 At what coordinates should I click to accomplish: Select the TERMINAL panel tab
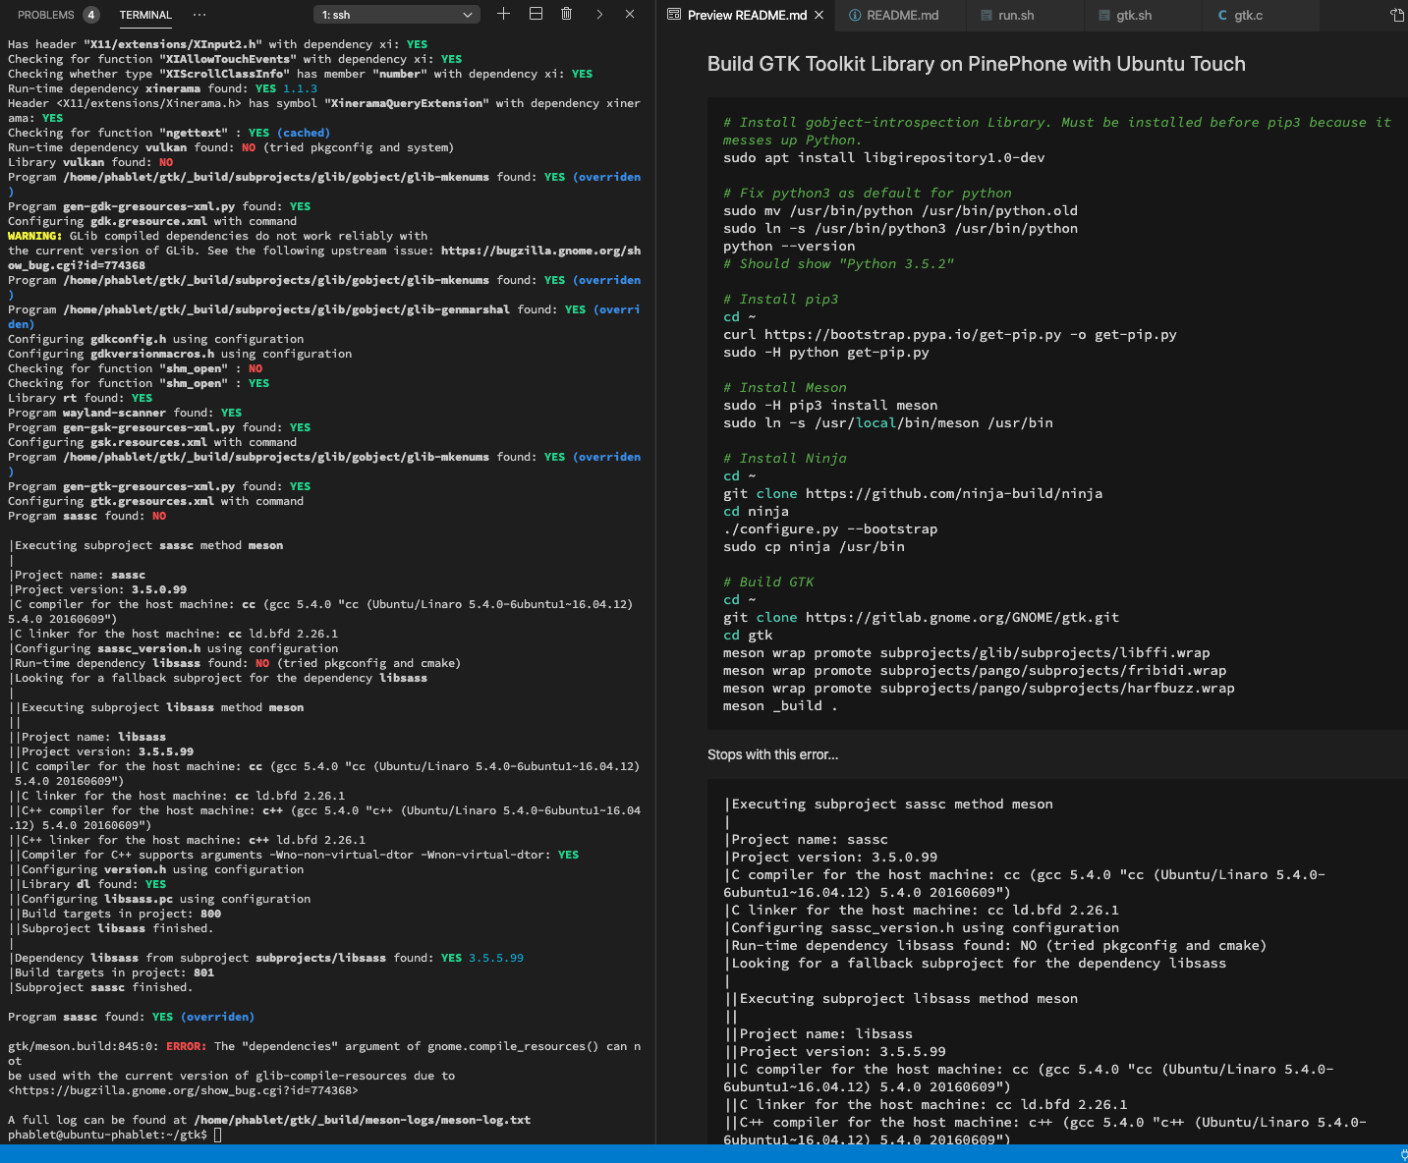click(x=145, y=15)
